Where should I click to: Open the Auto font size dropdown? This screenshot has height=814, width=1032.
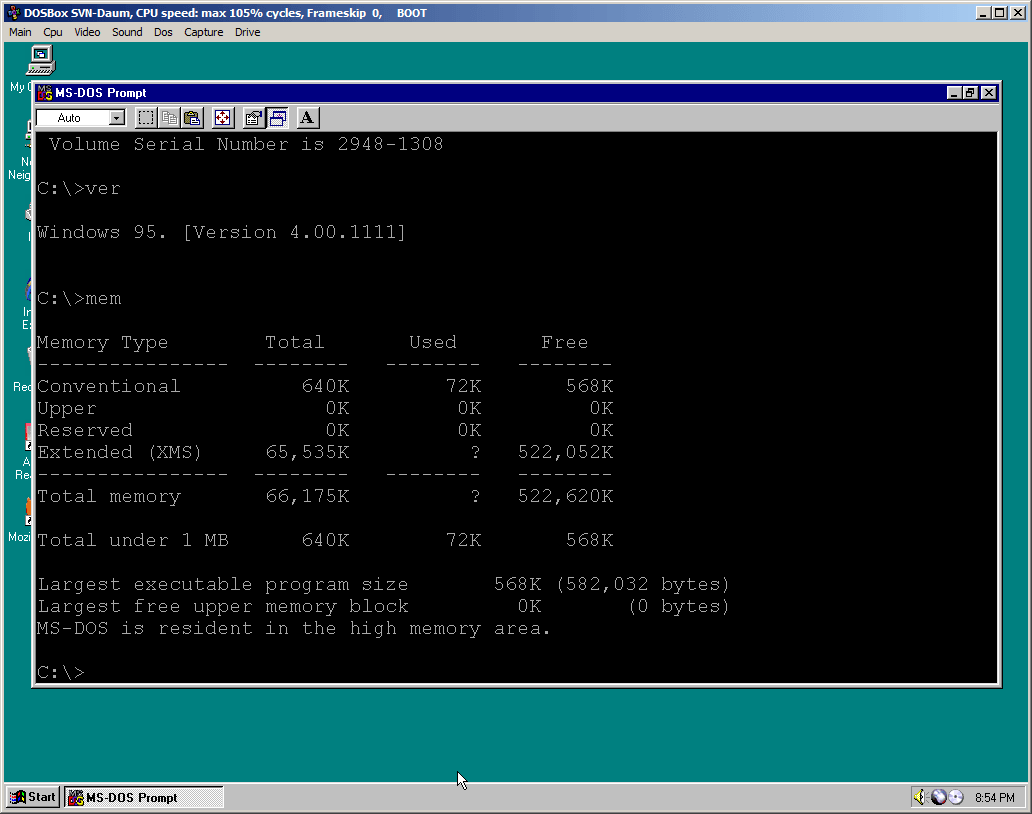tap(117, 118)
